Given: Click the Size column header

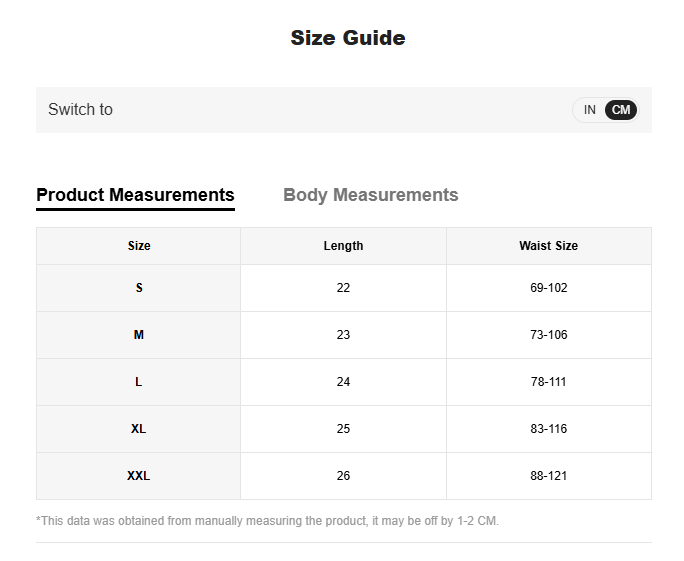Looking at the screenshot, I should (x=139, y=246).
